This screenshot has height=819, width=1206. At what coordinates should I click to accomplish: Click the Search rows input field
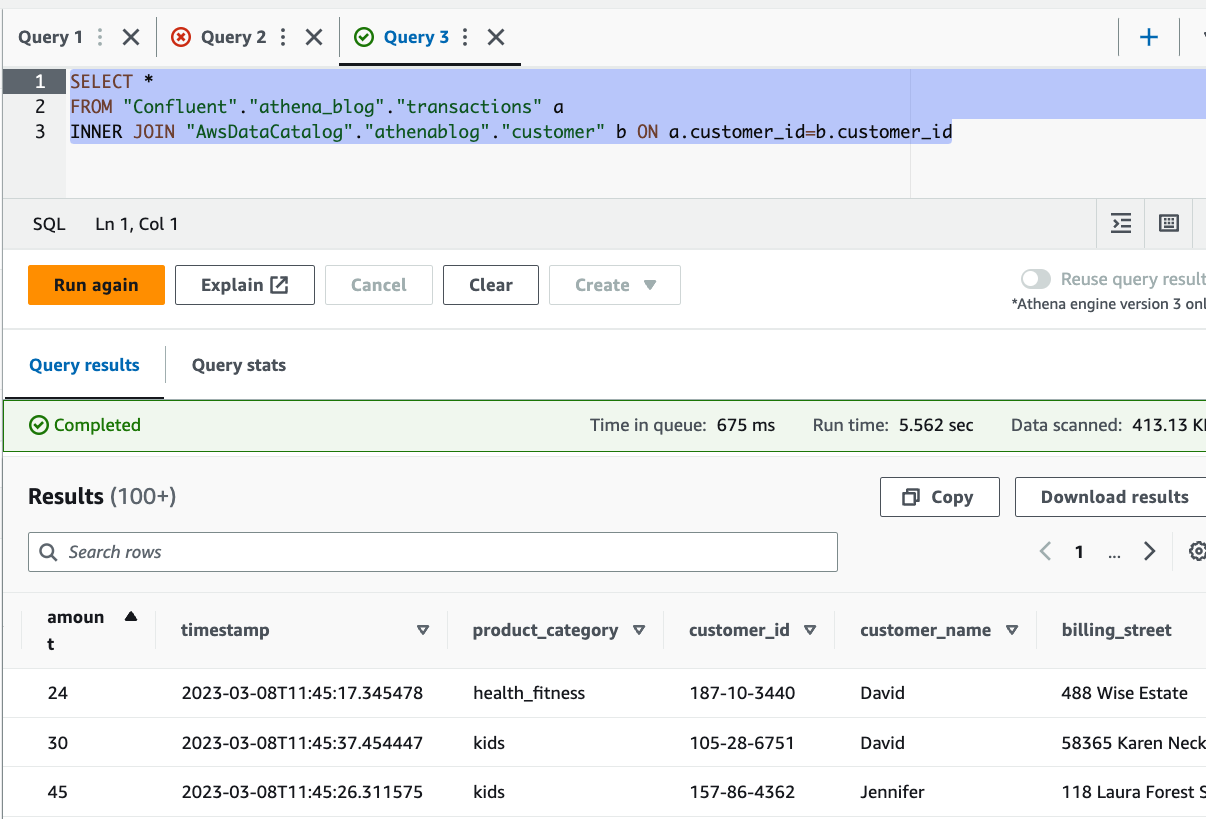pyautogui.click(x=432, y=552)
